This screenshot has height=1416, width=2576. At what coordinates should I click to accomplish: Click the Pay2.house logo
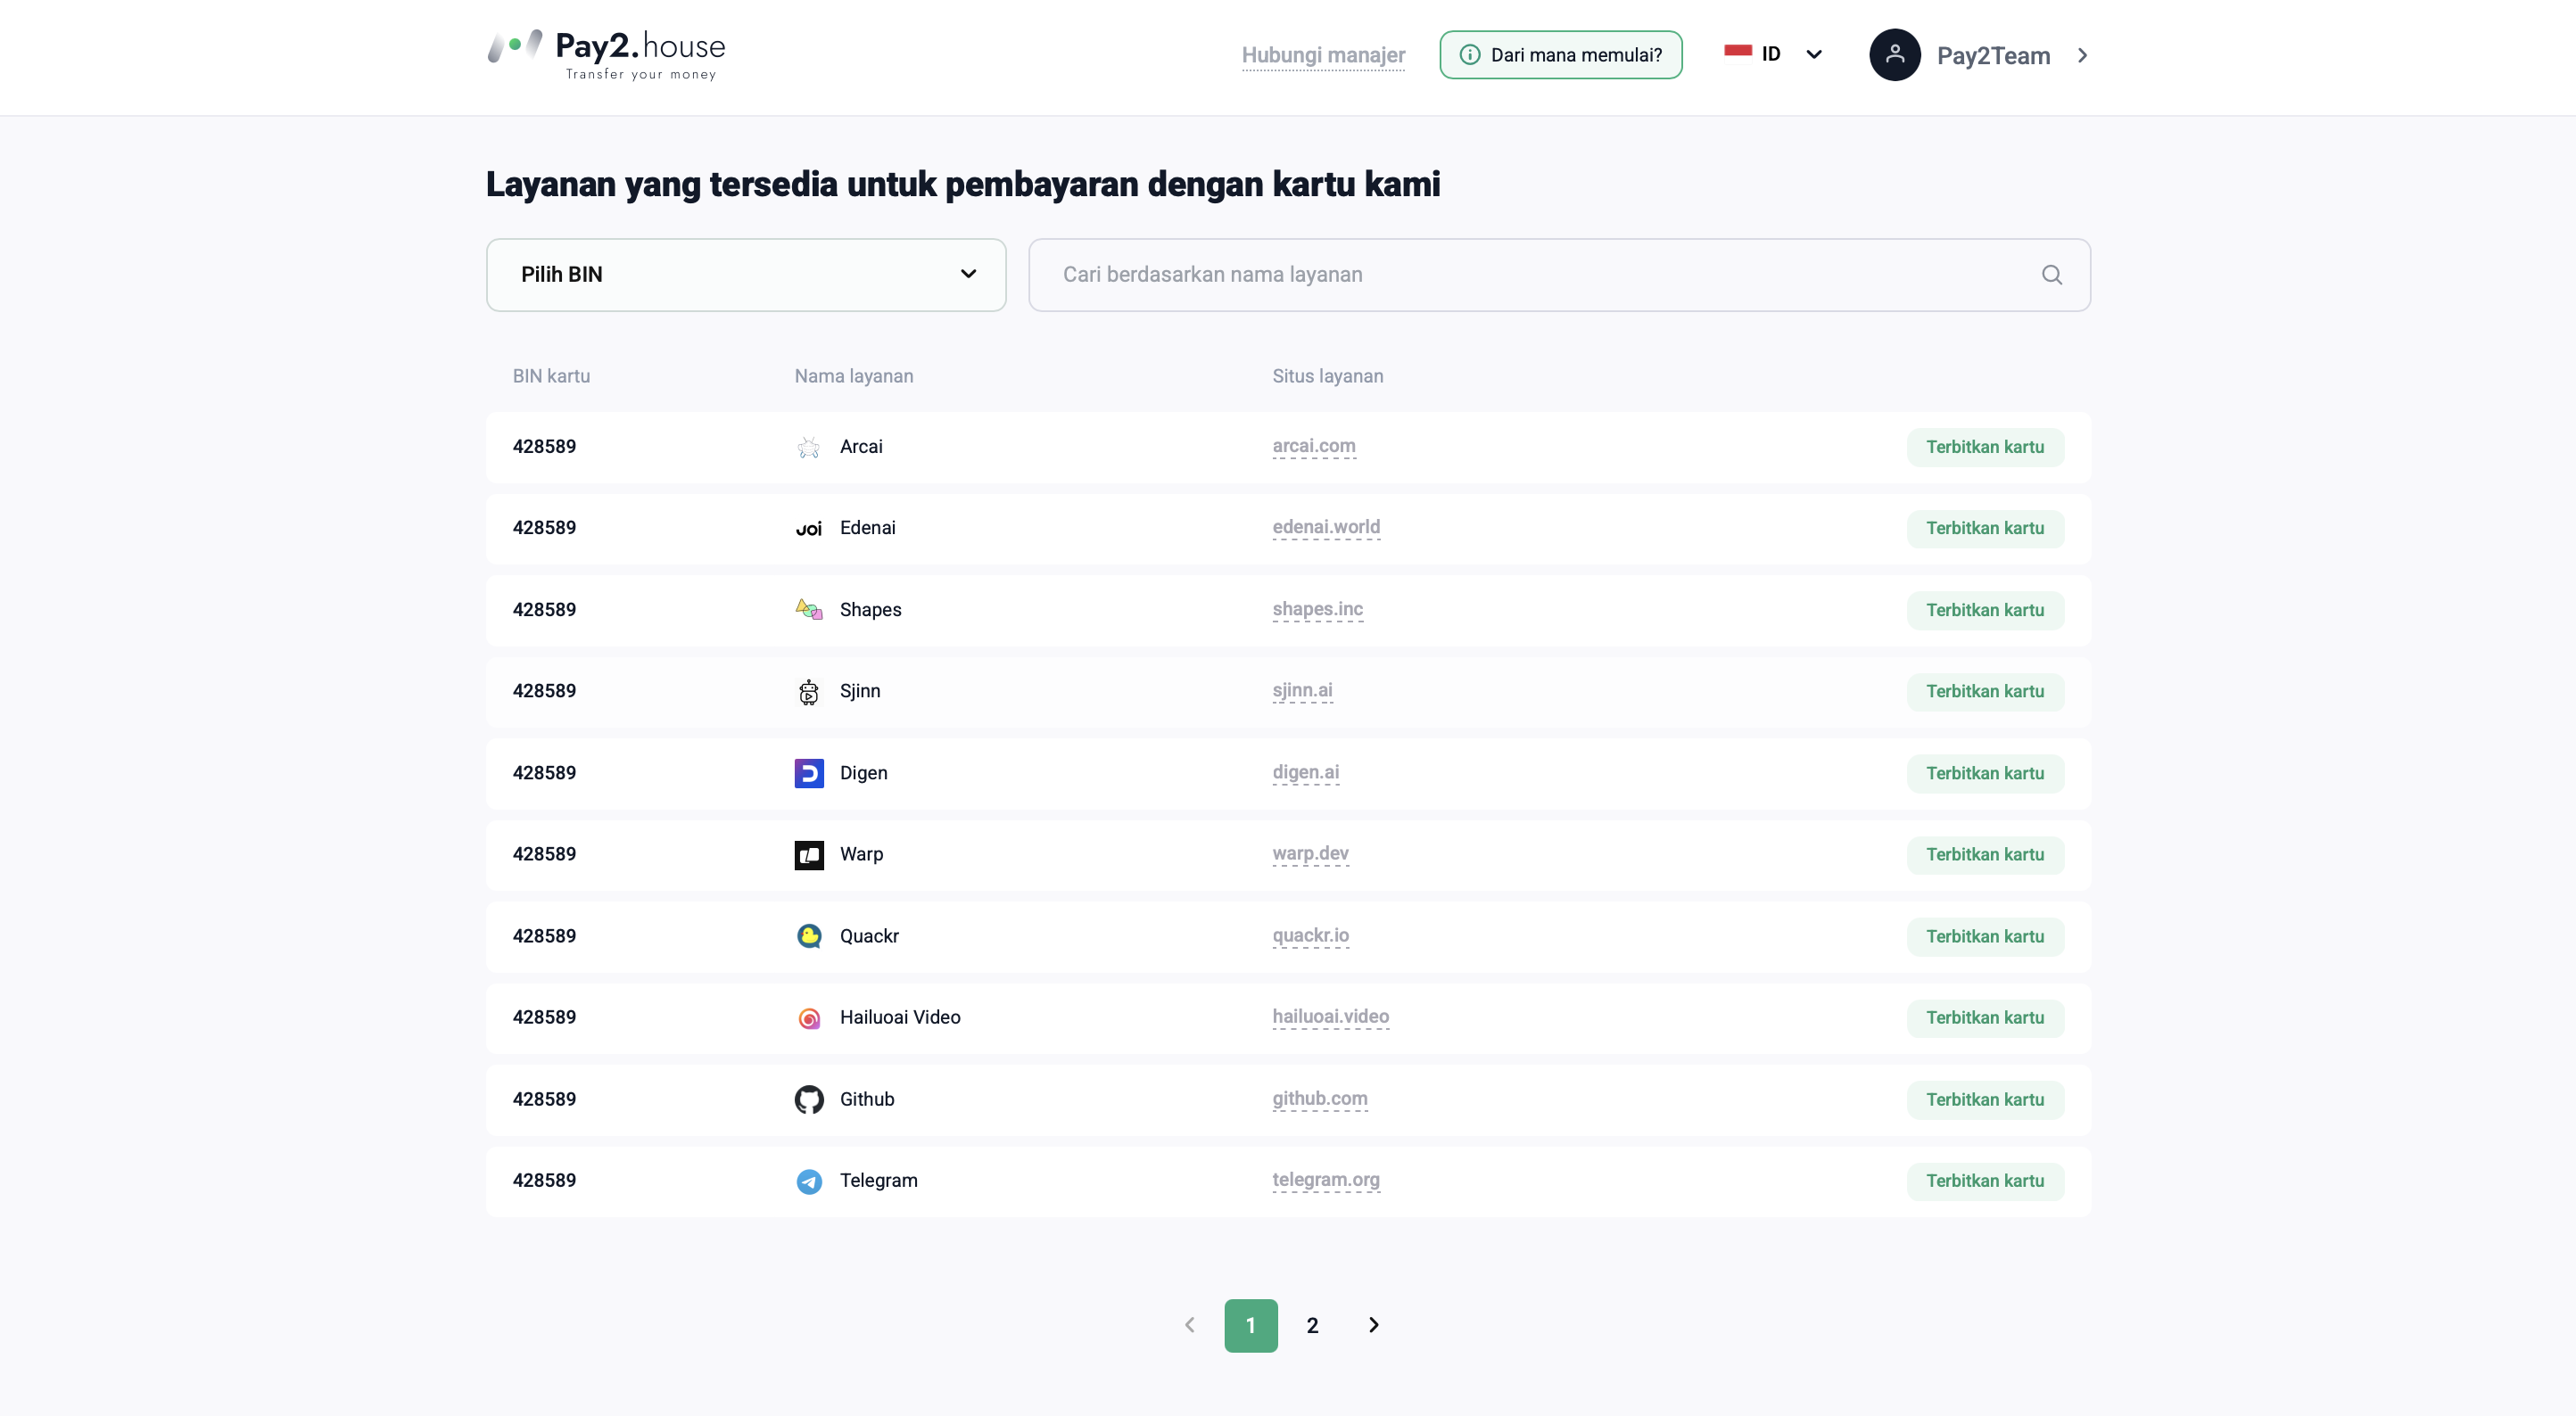click(606, 55)
